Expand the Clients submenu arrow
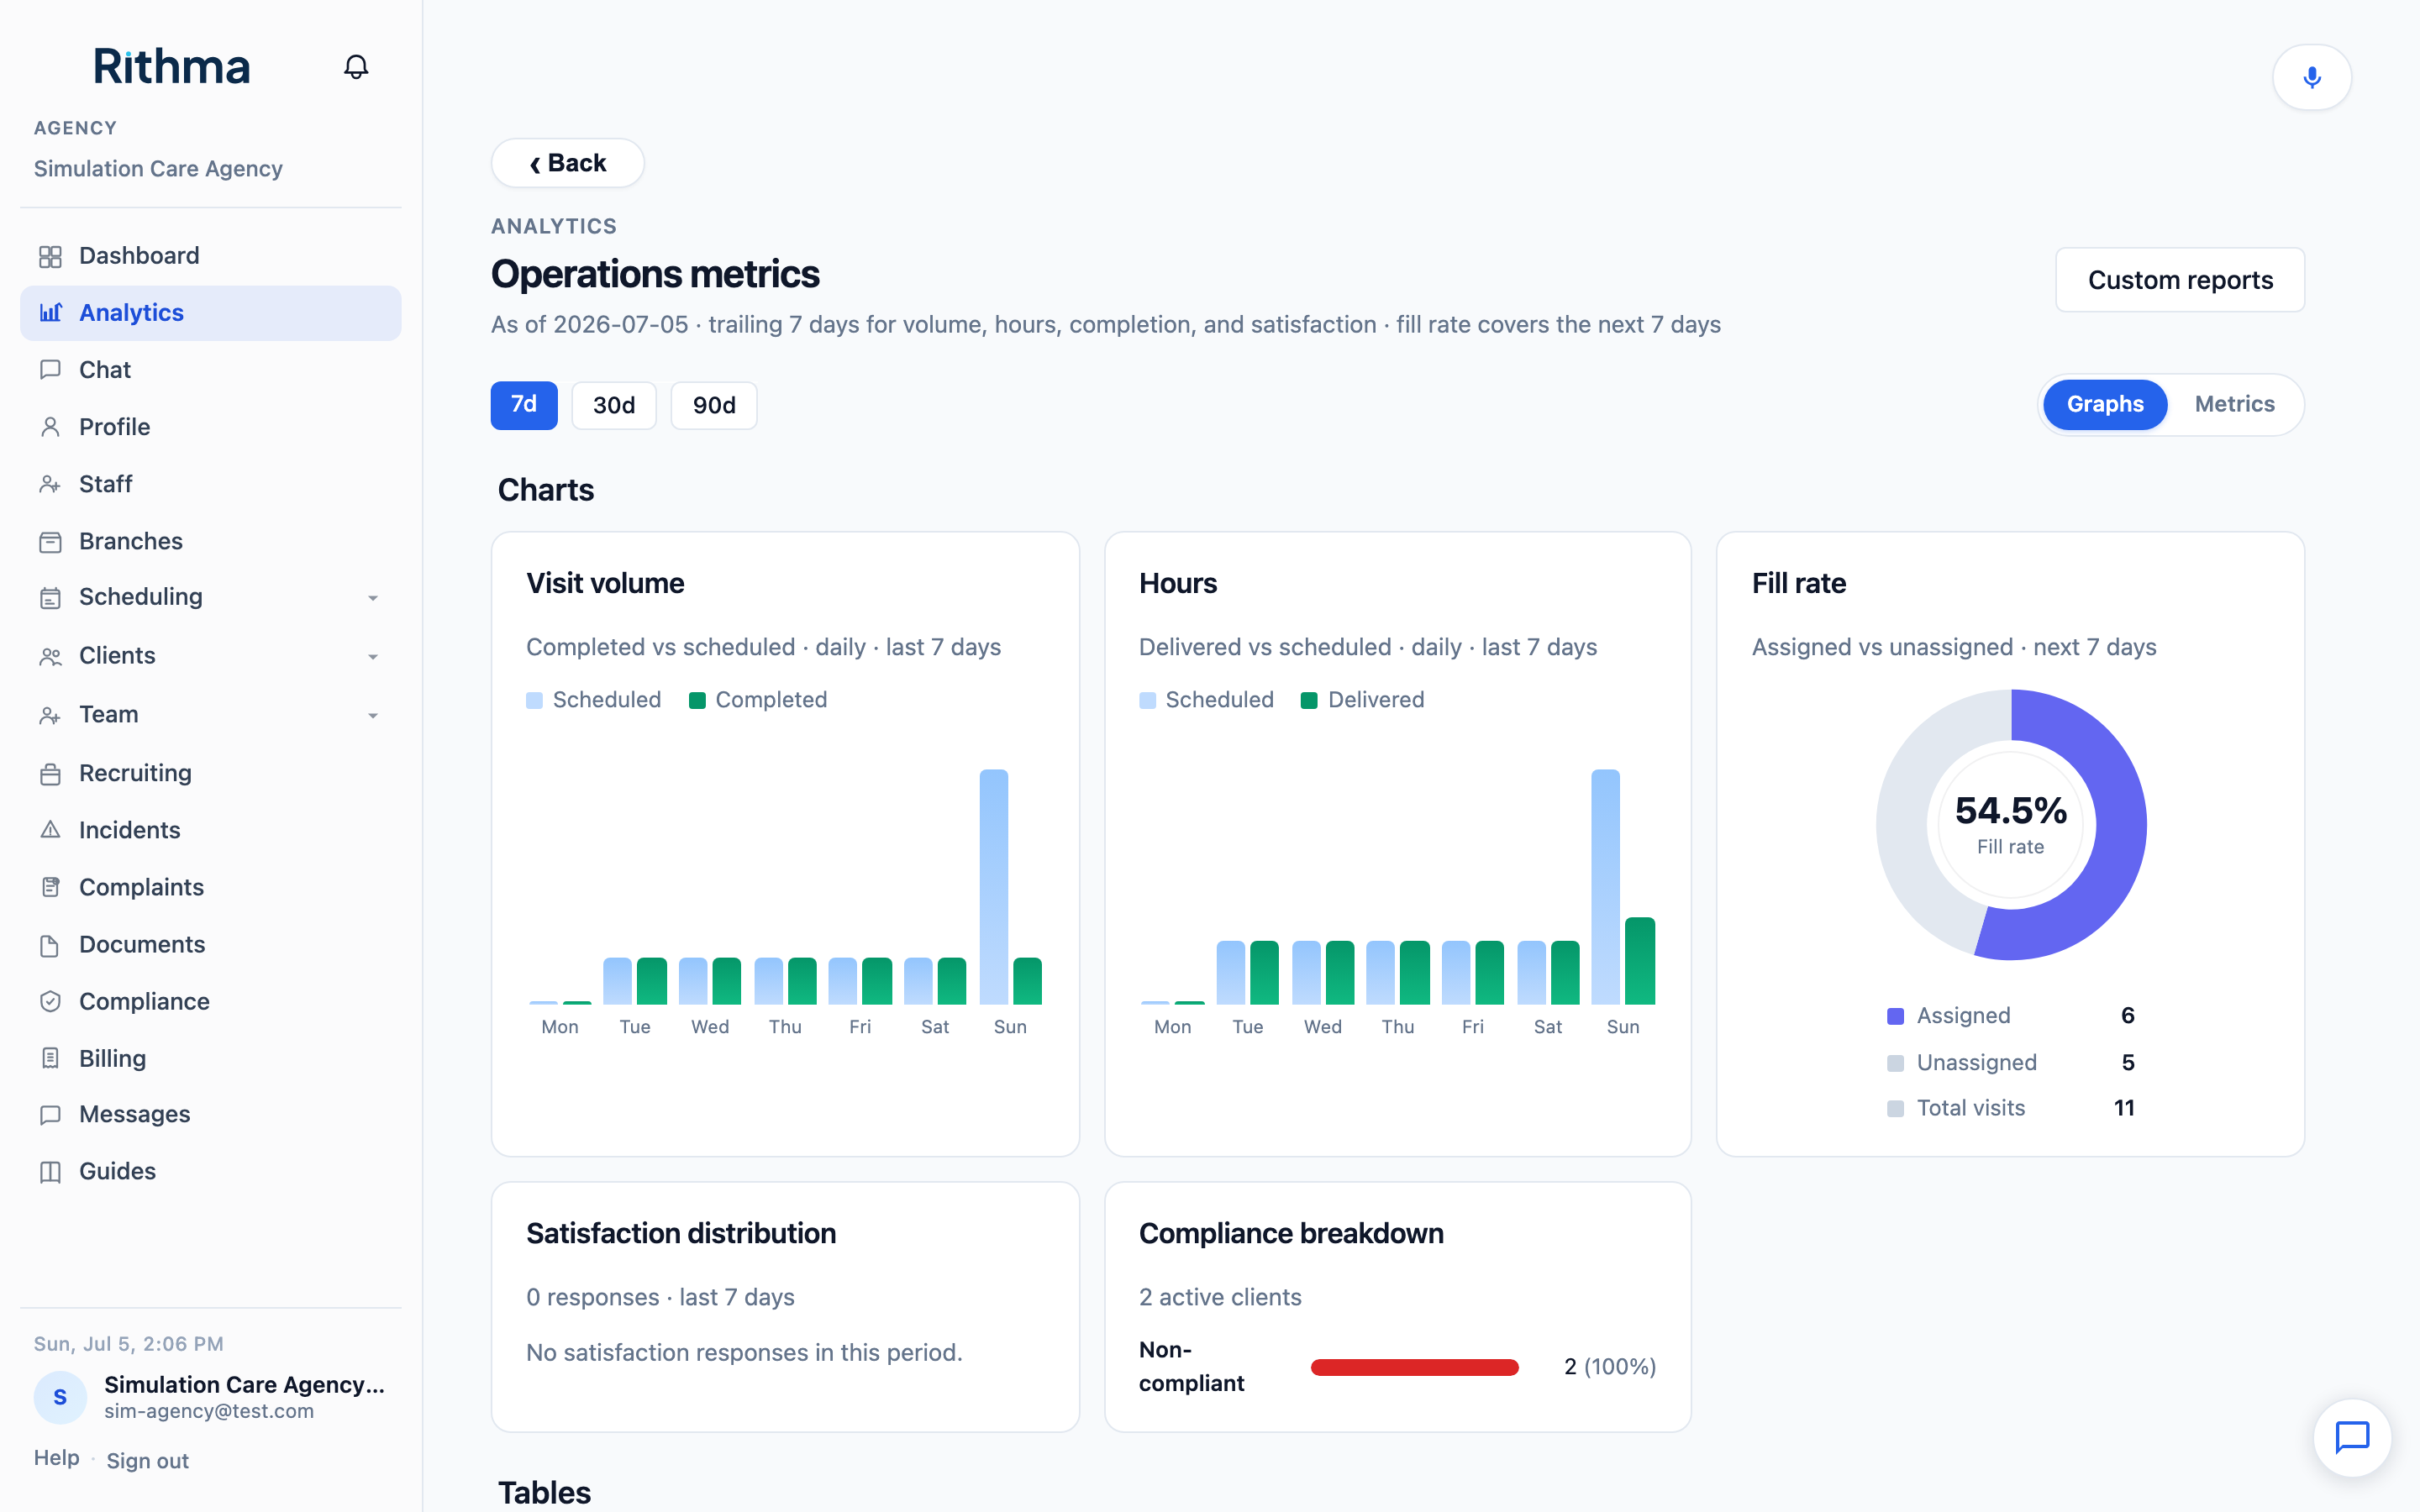The width and height of the screenshot is (2420, 1512). coord(373,657)
